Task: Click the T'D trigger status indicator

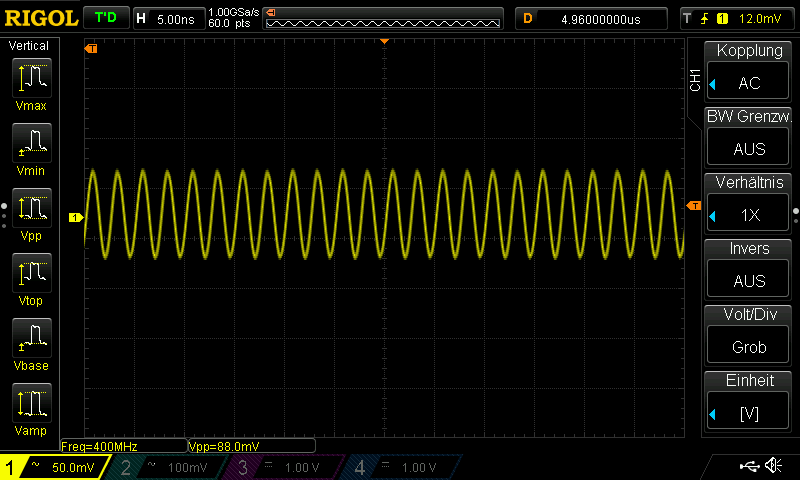Action: coord(106,18)
